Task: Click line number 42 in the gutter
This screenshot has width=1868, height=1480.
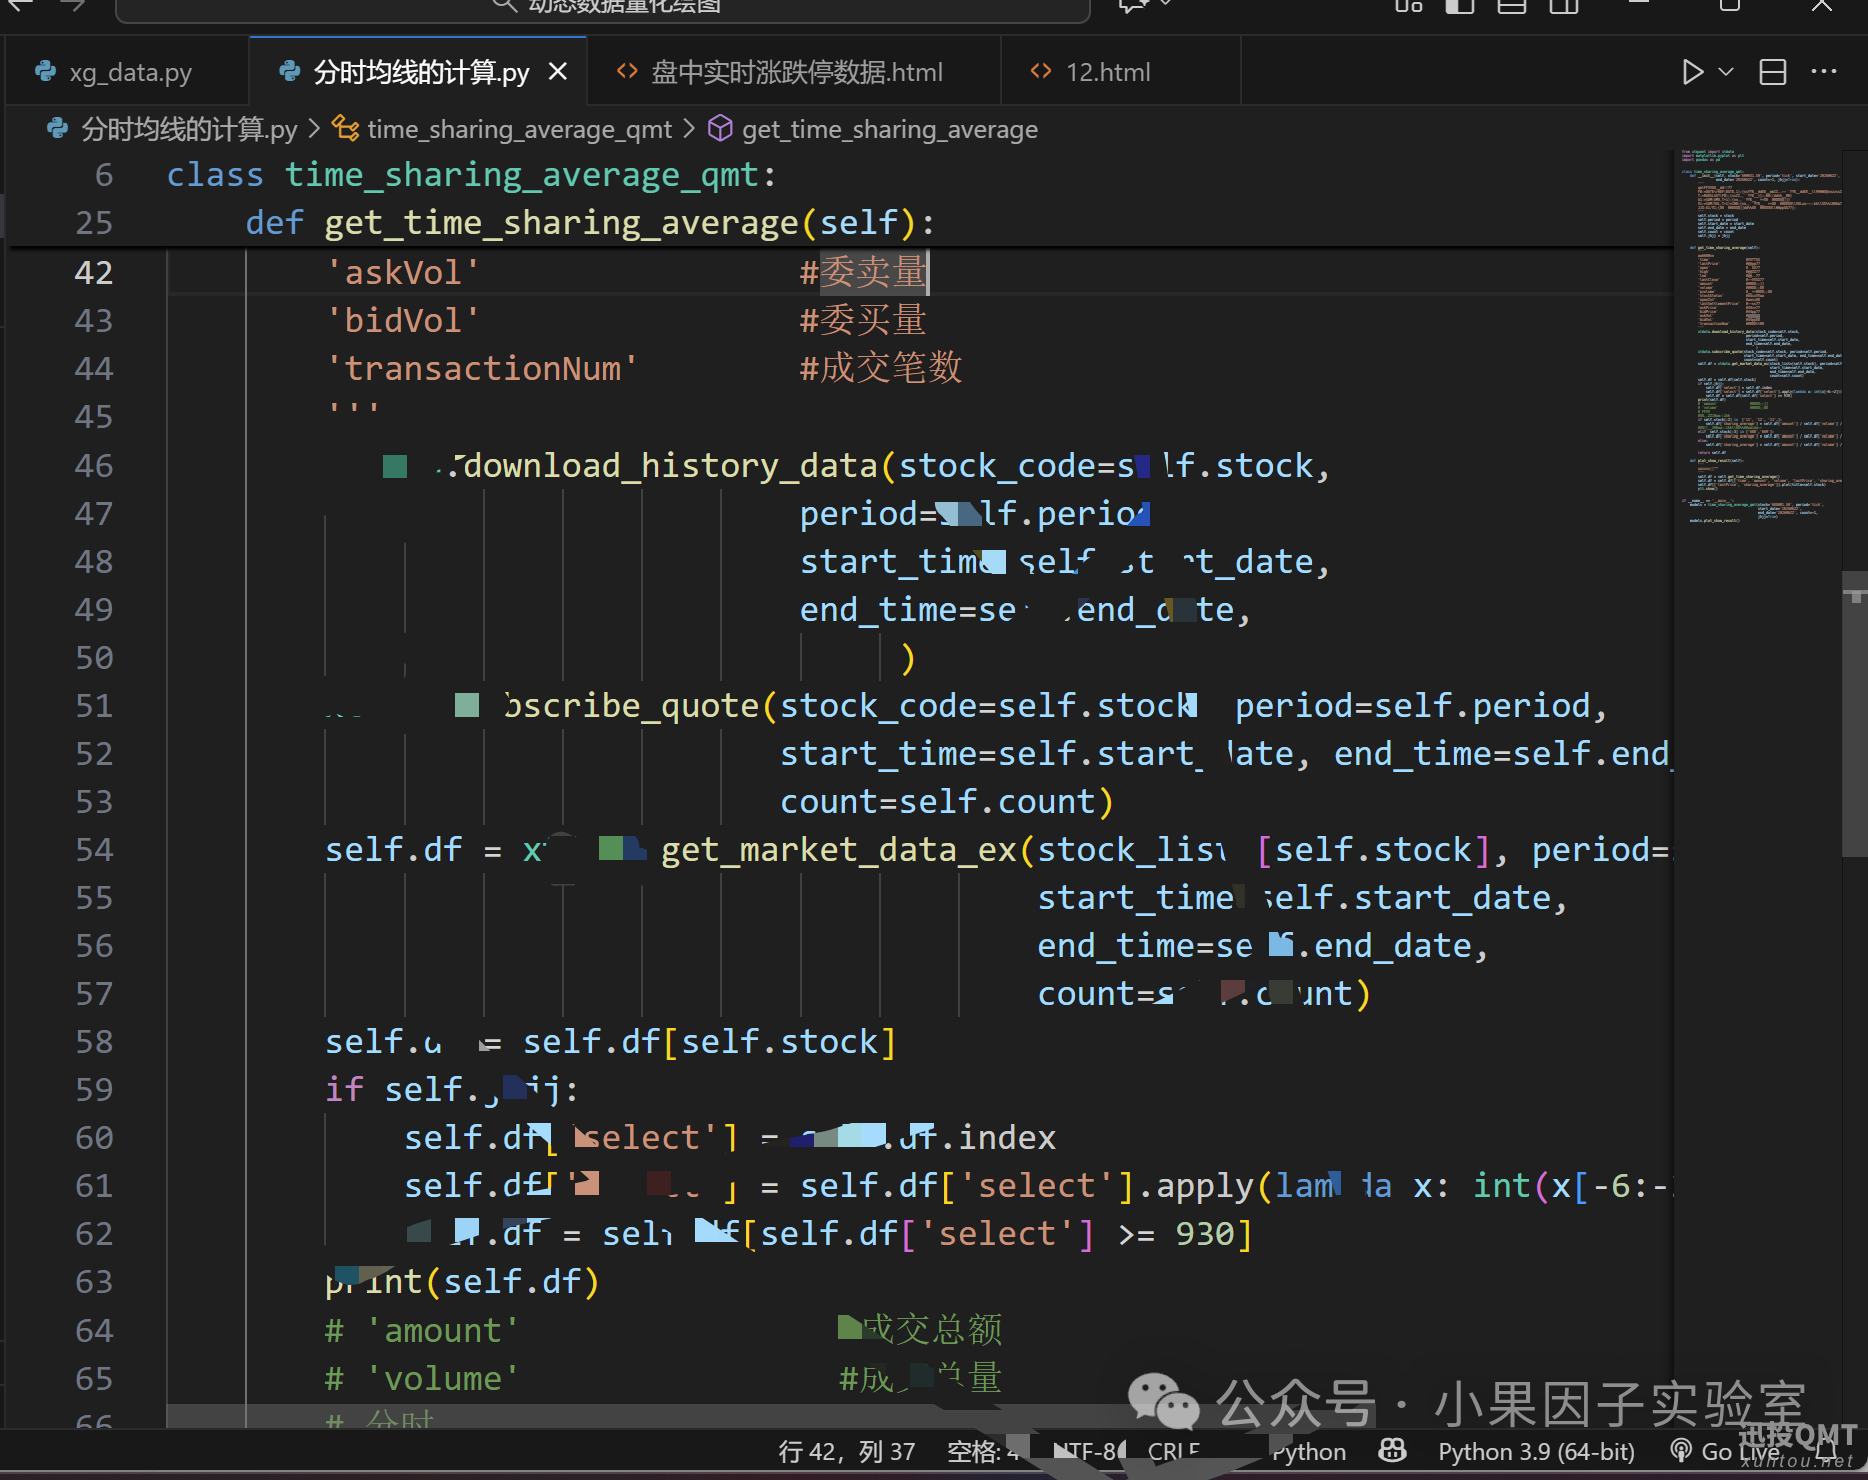Action: click(94, 273)
